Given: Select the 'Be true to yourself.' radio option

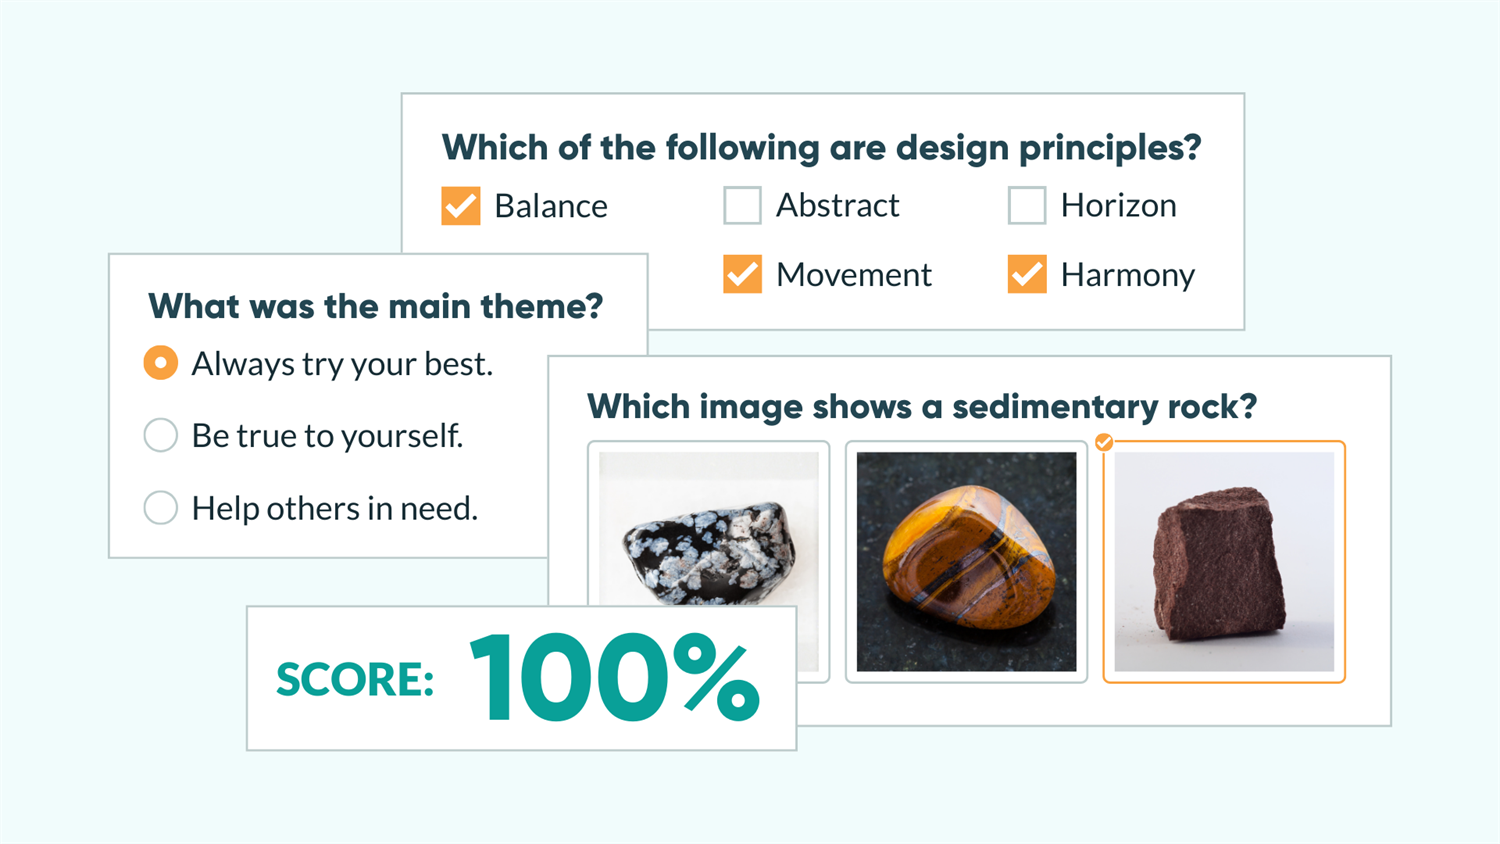Looking at the screenshot, I should tap(160, 435).
